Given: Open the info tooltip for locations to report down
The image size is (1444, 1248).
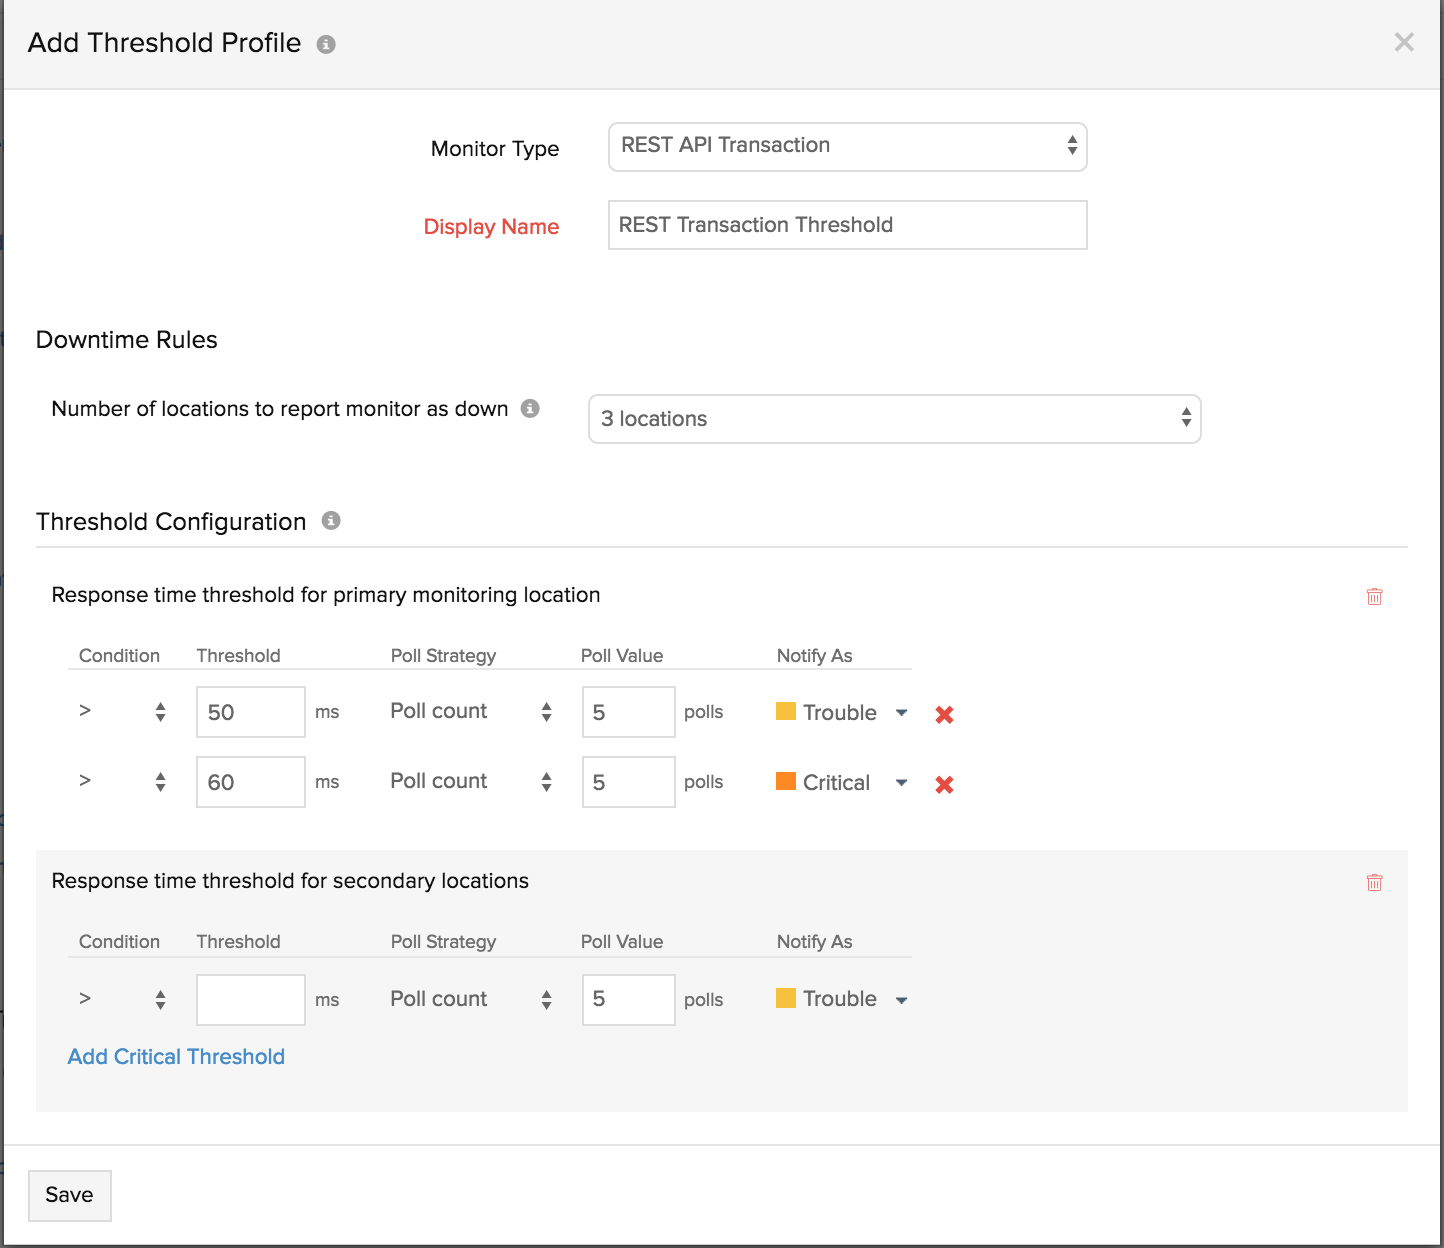Looking at the screenshot, I should coord(531,409).
